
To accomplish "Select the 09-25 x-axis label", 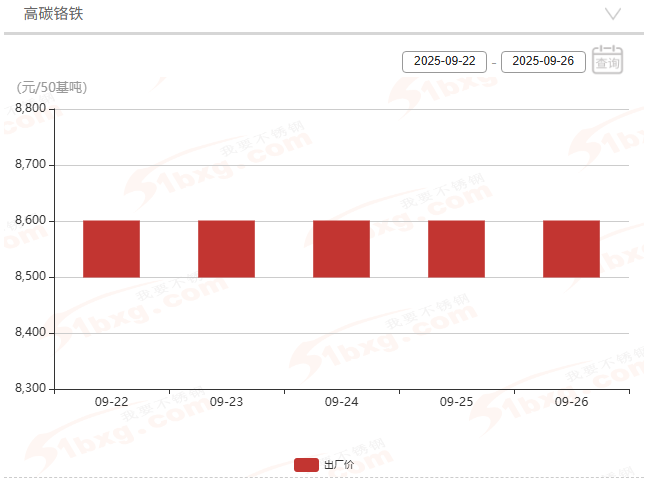I will pyautogui.click(x=456, y=401).
